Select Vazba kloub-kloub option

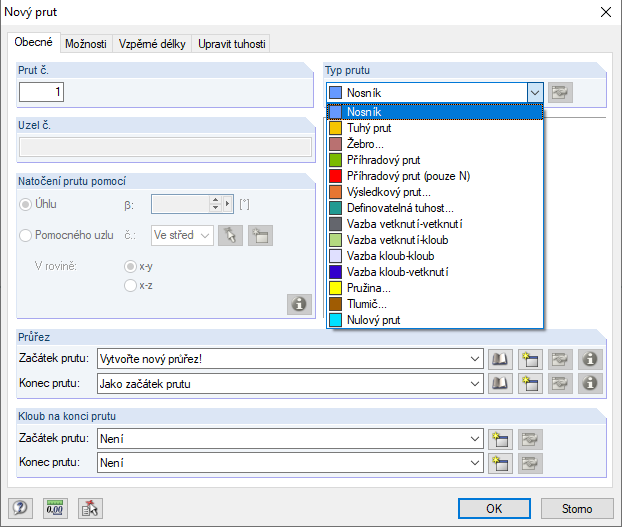435,256
